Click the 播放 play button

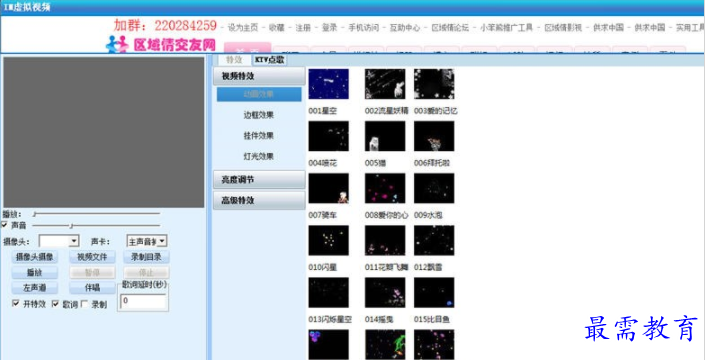[x=35, y=272]
